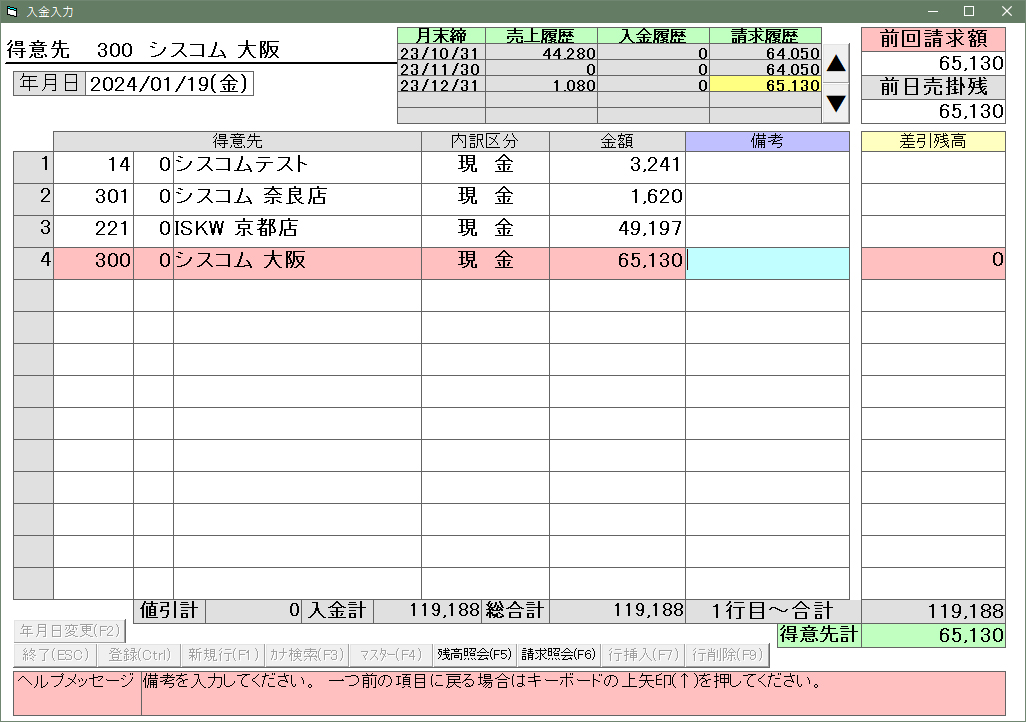Delete row using 行削除(F9)
Image resolution: width=1026 pixels, height=722 pixels.
[726, 655]
